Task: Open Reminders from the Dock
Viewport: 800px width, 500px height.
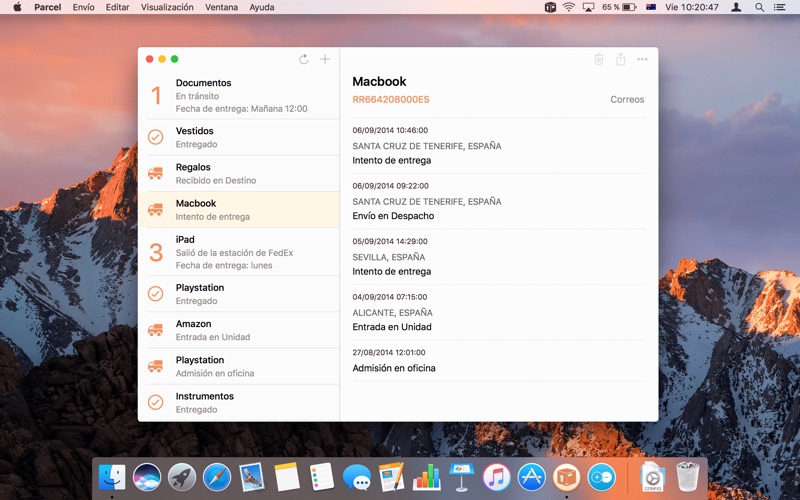Action: [321, 478]
